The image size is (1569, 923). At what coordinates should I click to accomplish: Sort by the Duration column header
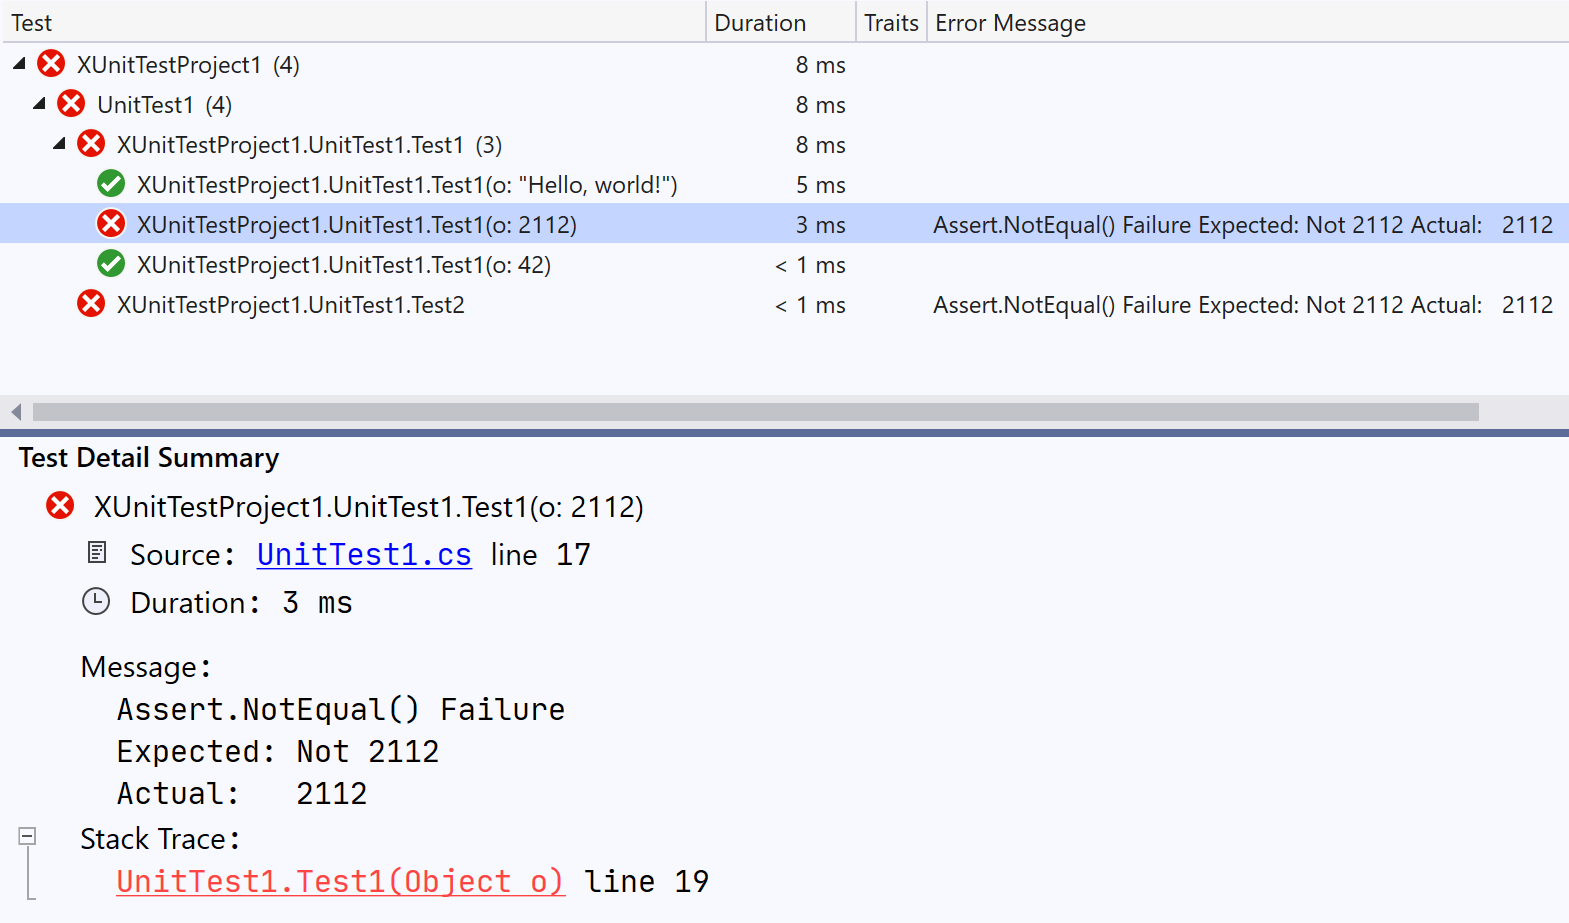click(781, 22)
